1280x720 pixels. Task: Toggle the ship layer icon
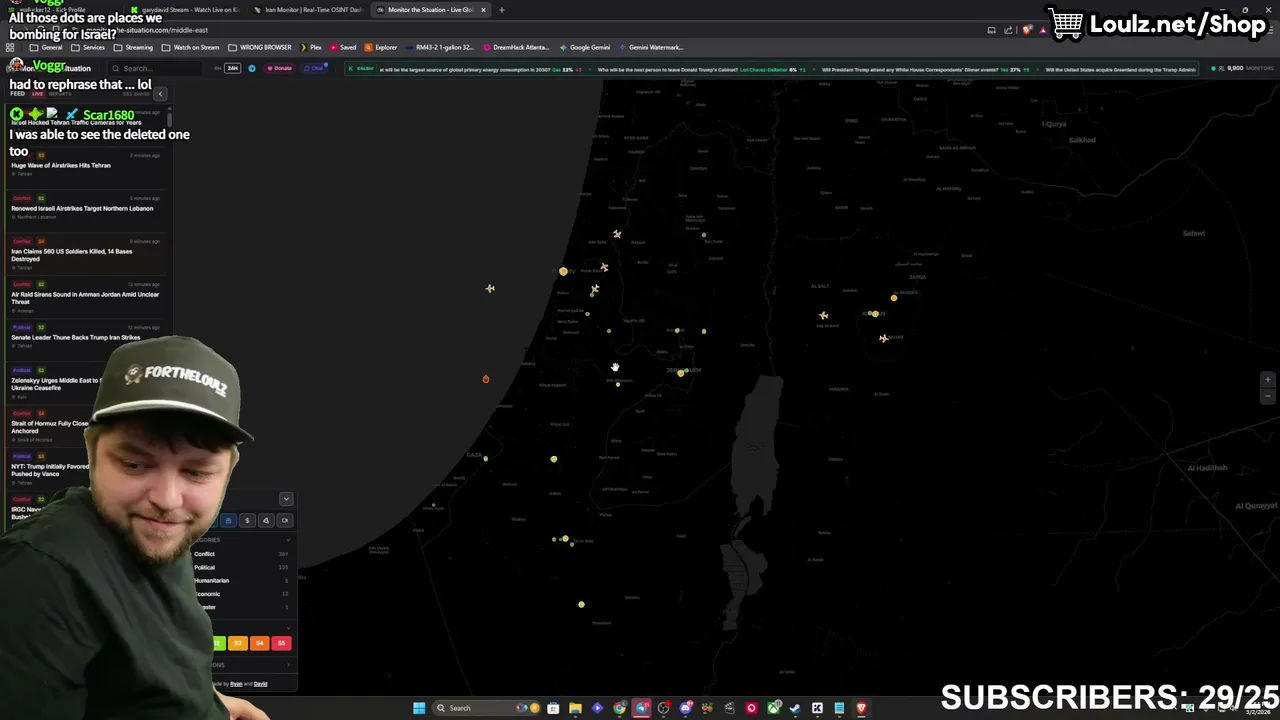266,520
